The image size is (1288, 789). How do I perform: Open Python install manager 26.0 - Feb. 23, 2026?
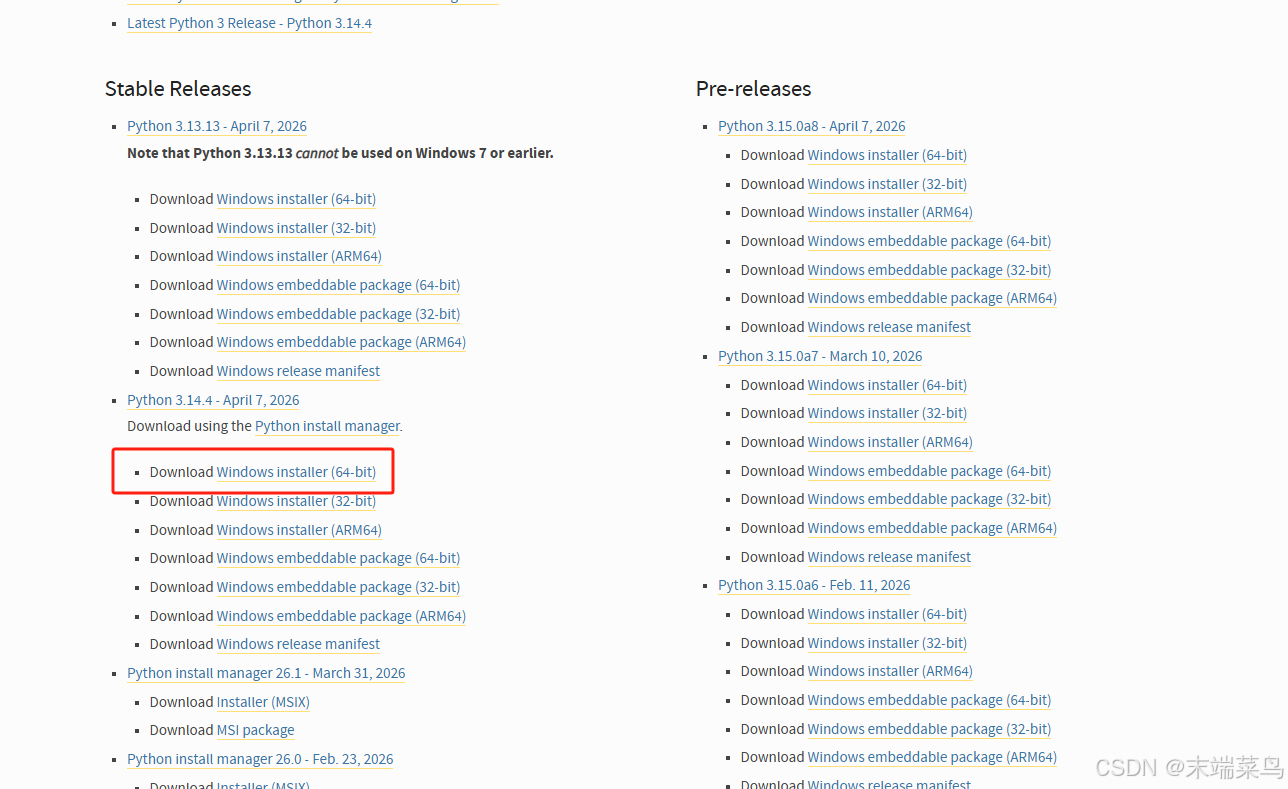[x=260, y=759]
